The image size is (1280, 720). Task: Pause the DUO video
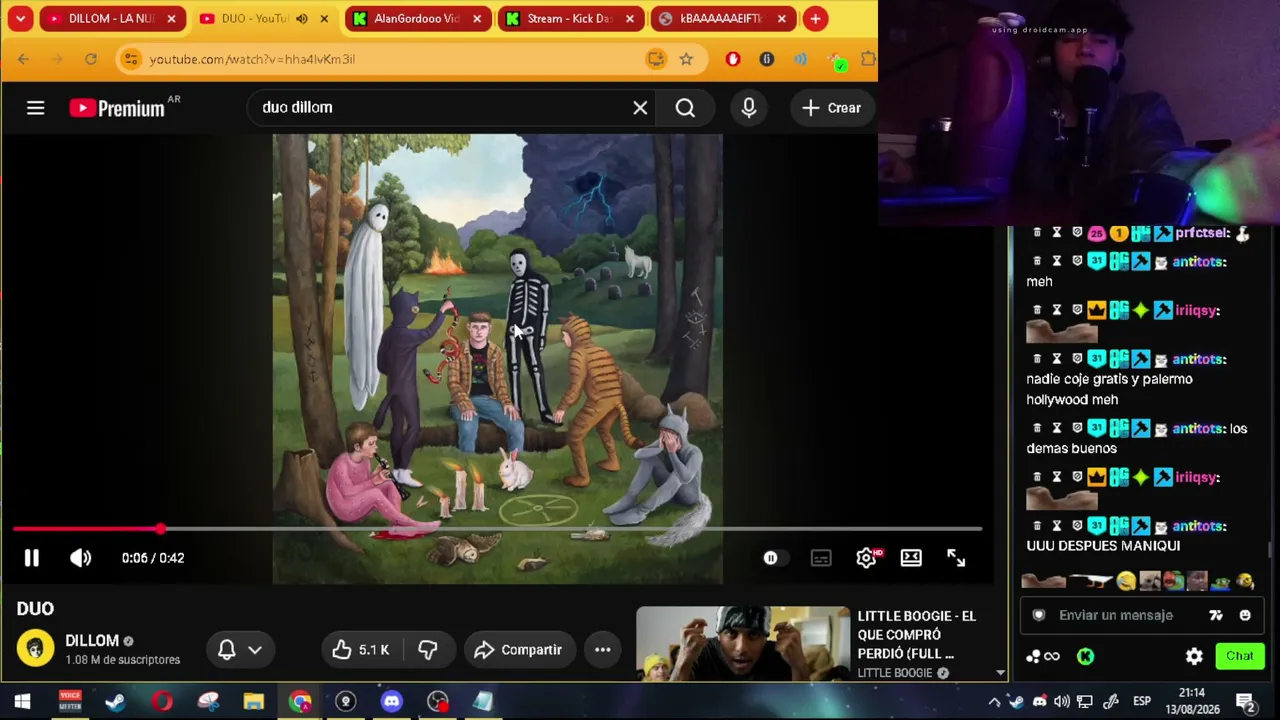point(31,558)
